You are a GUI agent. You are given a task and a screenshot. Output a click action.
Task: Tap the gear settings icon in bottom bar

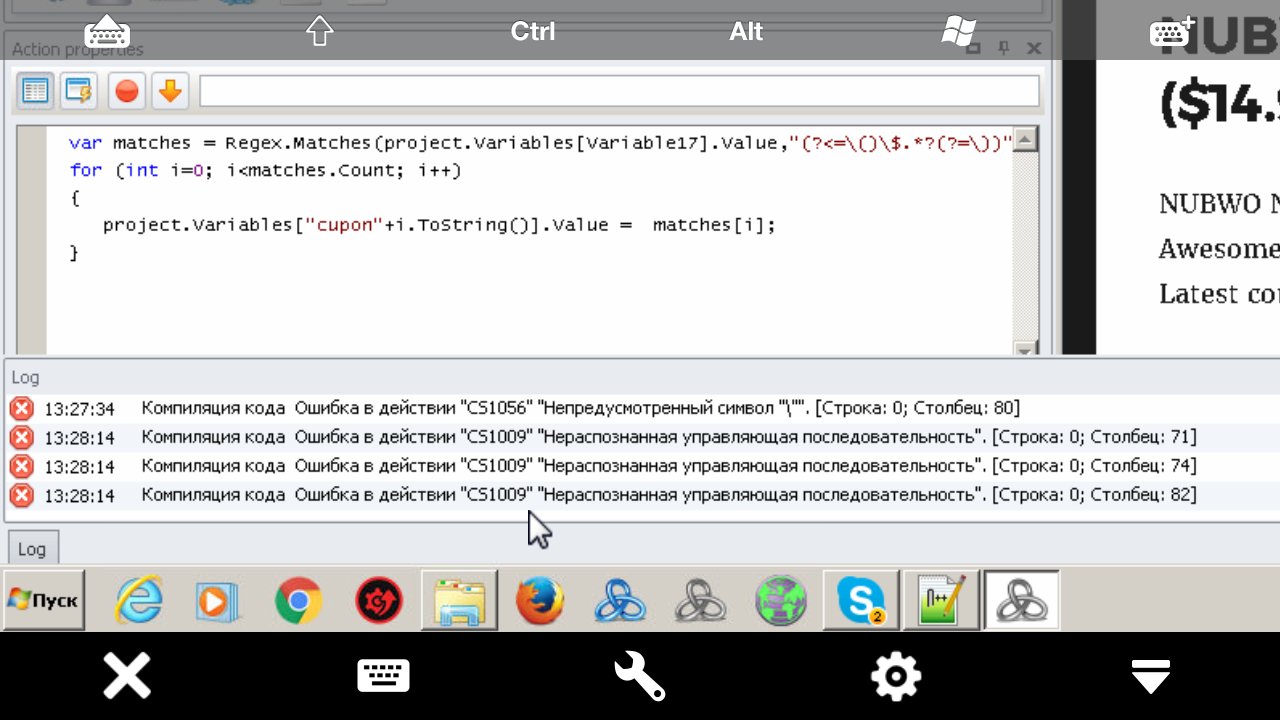coord(896,676)
